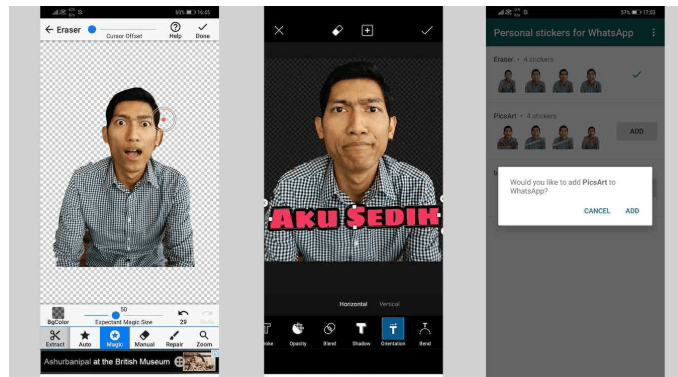Open Help in the Eraser app
The image size is (678, 377).
175,30
